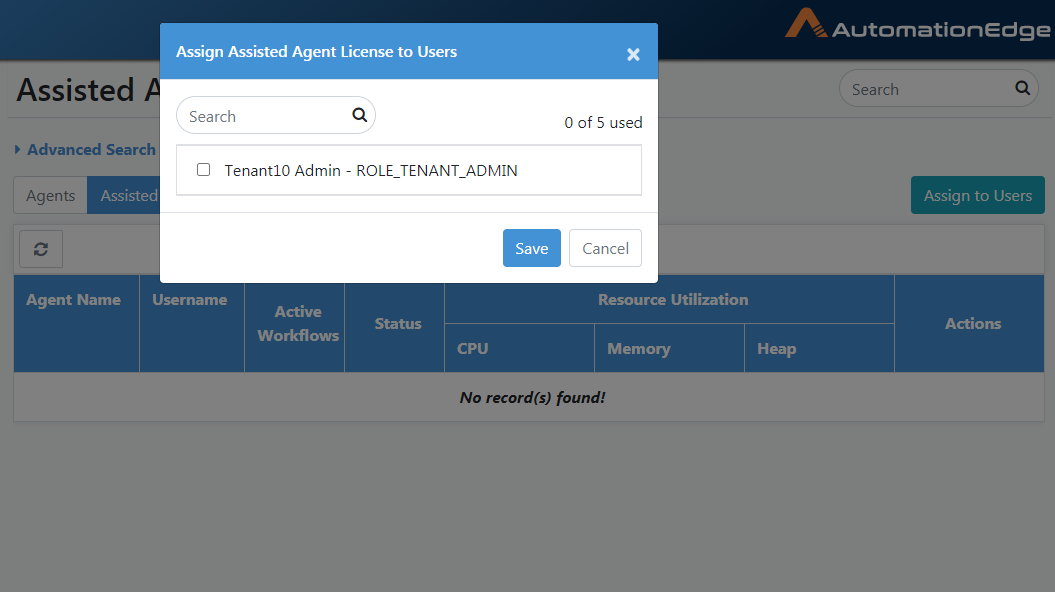Check the Tenant10 Admin checkbox

203,170
